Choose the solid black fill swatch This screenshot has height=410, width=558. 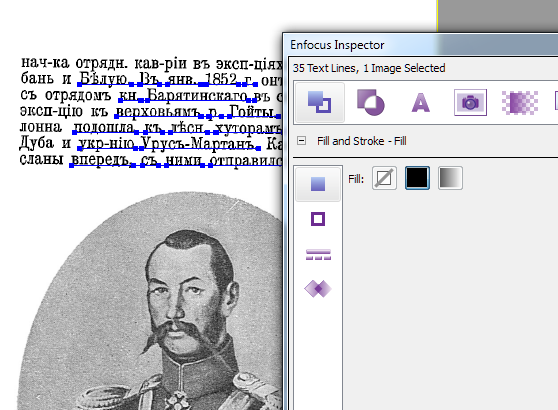417,178
